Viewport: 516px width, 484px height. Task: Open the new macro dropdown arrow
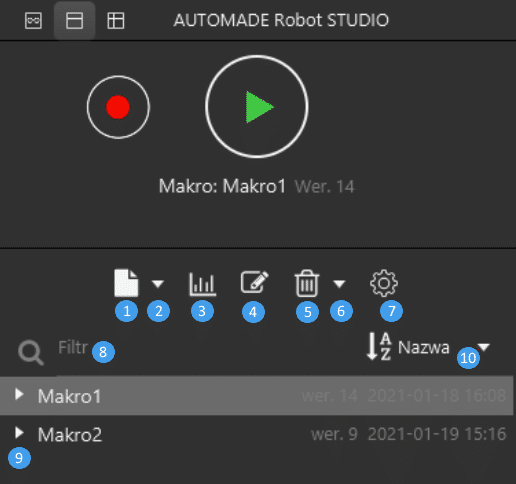click(158, 284)
